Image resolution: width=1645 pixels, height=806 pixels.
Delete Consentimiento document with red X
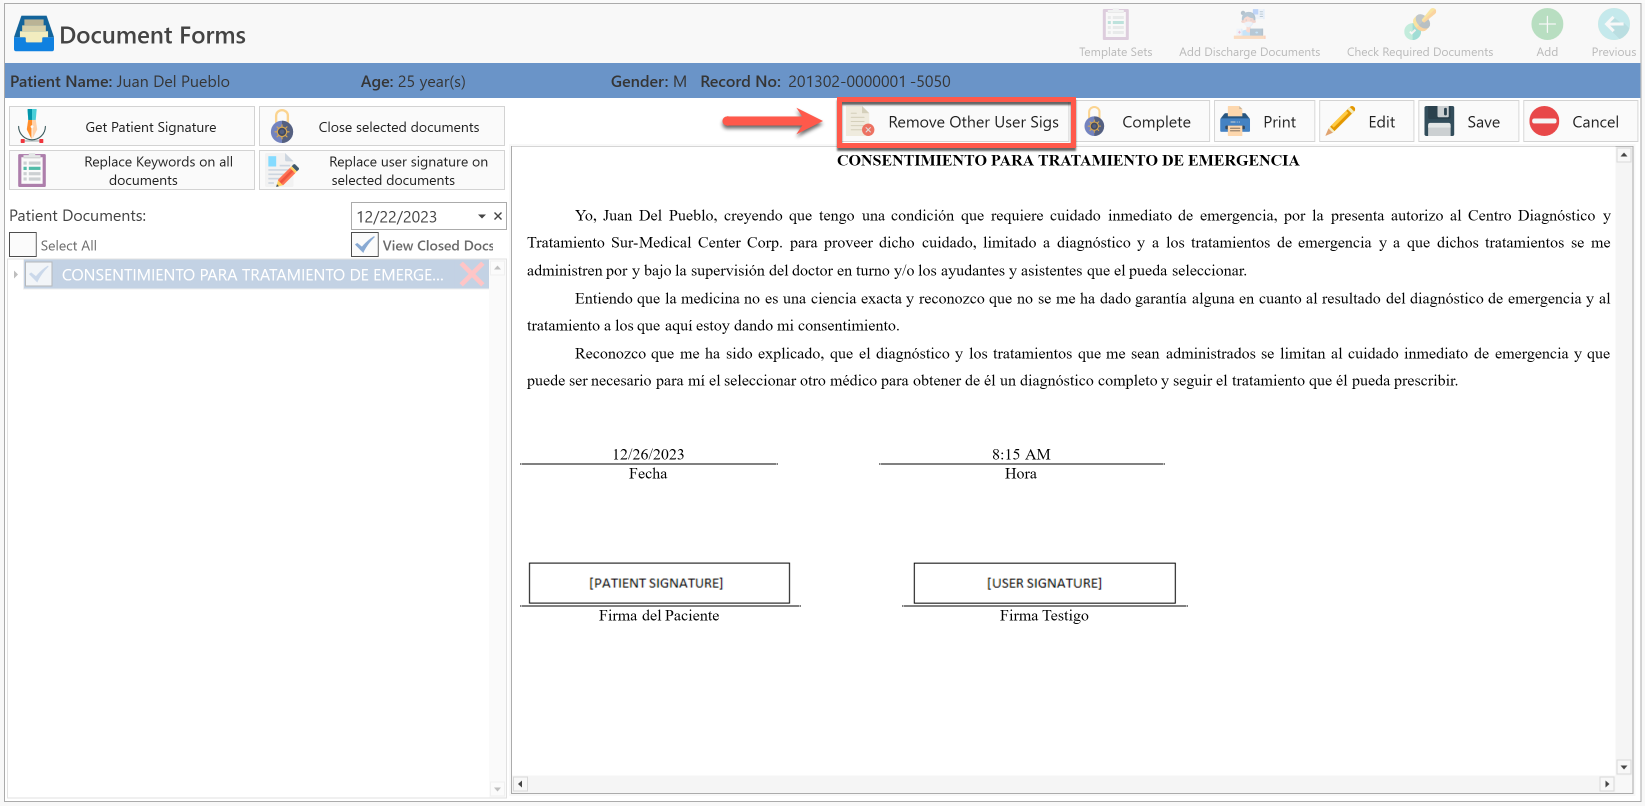[472, 274]
